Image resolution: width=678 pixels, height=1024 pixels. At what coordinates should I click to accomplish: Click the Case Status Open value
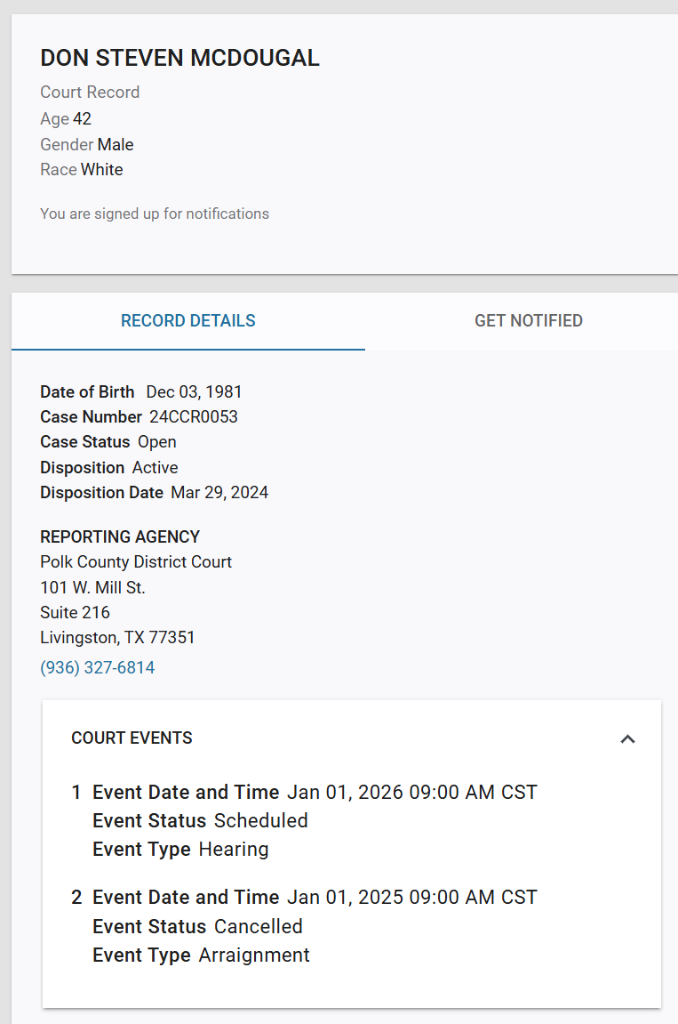(x=157, y=442)
